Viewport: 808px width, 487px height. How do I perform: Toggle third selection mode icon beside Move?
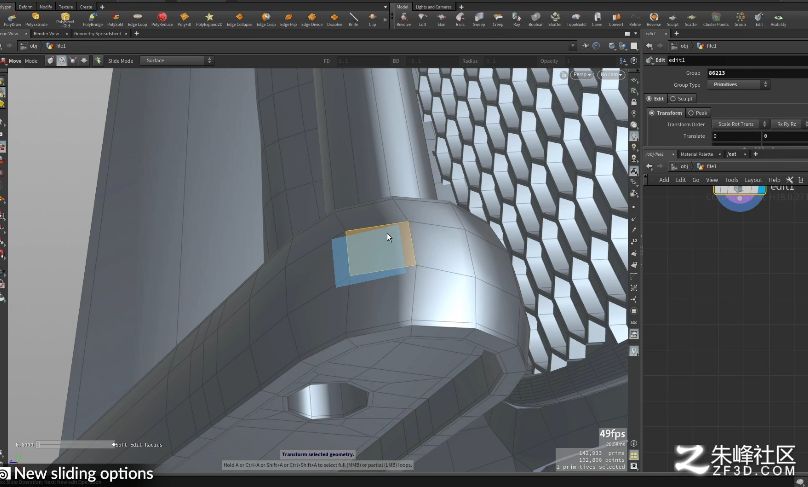tap(73, 60)
